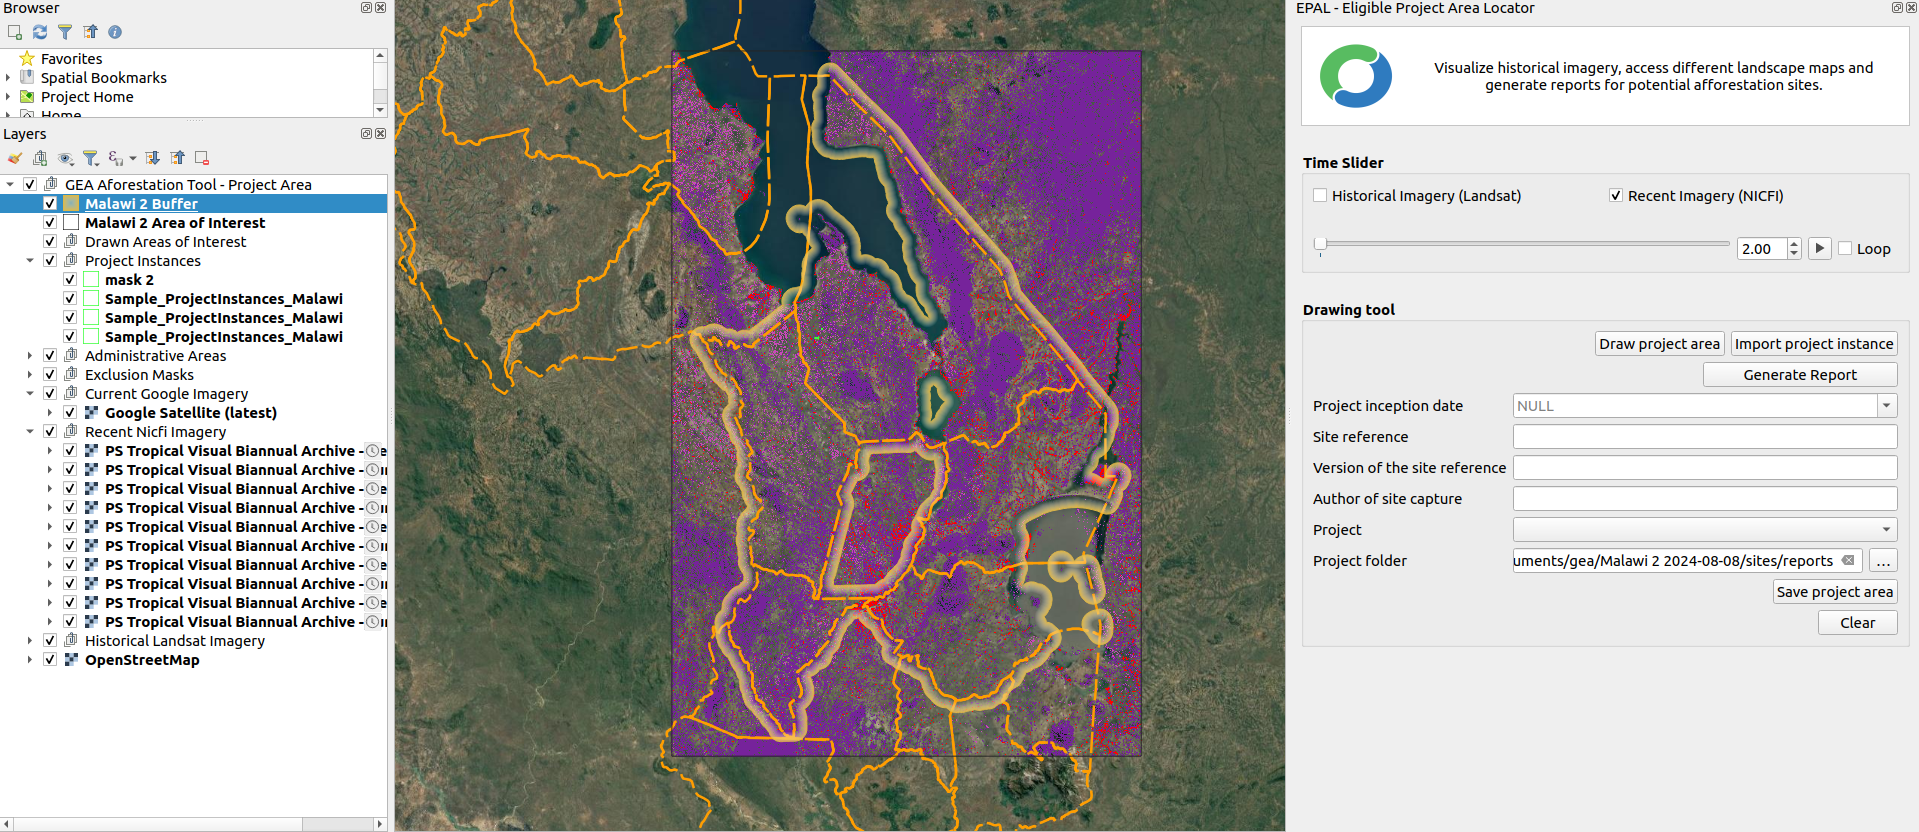
Task: Click Import project instance button
Action: (x=1814, y=344)
